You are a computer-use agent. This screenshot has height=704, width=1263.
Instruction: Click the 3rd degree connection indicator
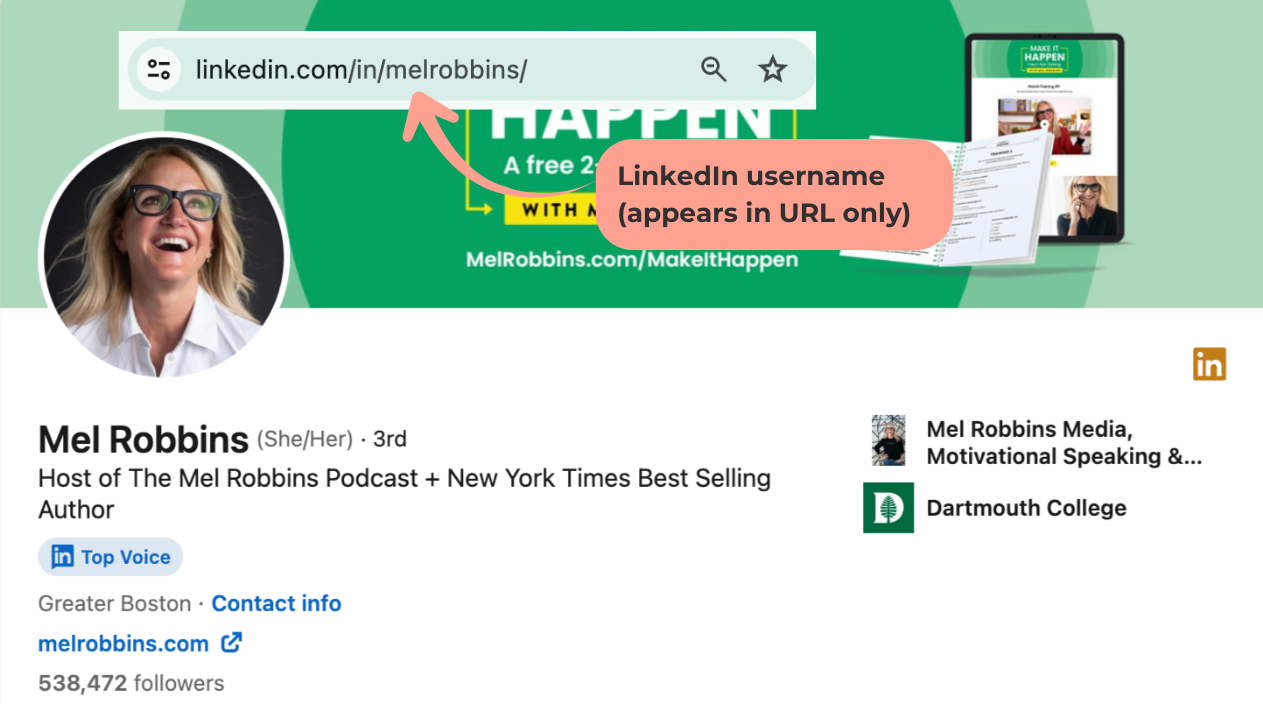pyautogui.click(x=390, y=439)
